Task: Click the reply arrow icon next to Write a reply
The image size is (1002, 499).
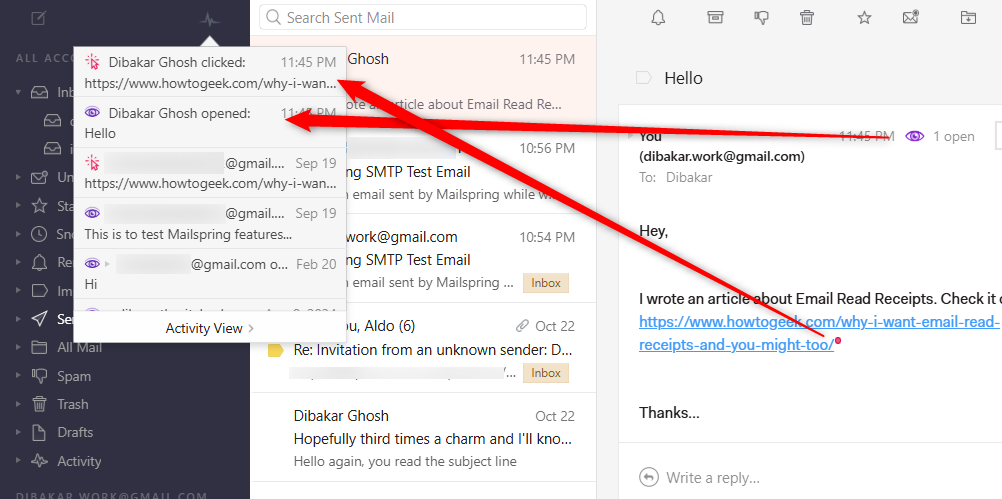Action: [648, 477]
